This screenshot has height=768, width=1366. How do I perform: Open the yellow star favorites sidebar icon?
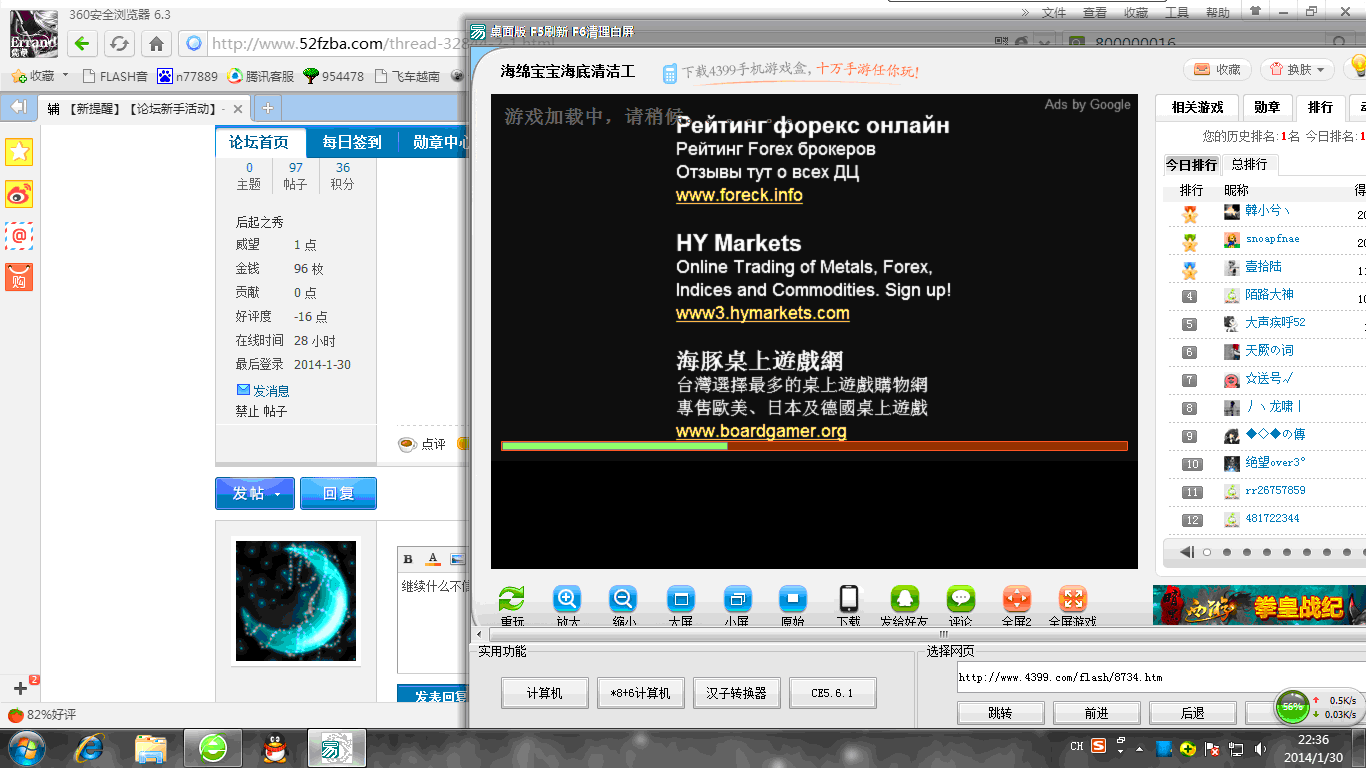coord(19,151)
